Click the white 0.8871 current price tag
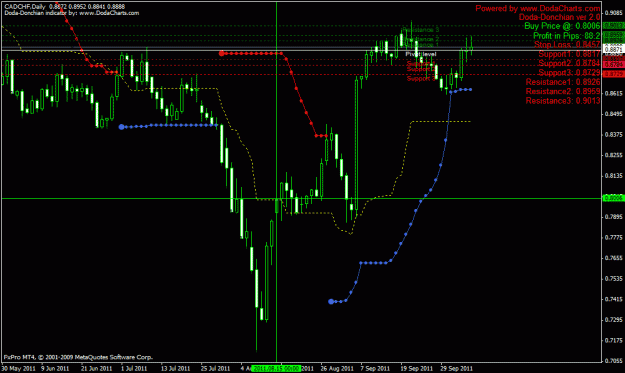Viewport: 625px width, 373px height. point(614,50)
